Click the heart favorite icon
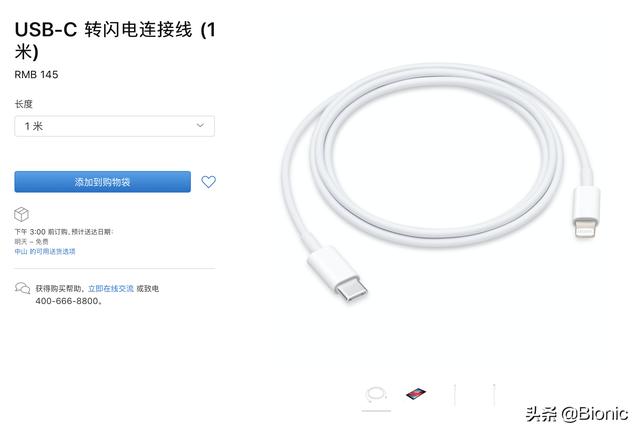The width and height of the screenshot is (640, 435). pos(208,182)
